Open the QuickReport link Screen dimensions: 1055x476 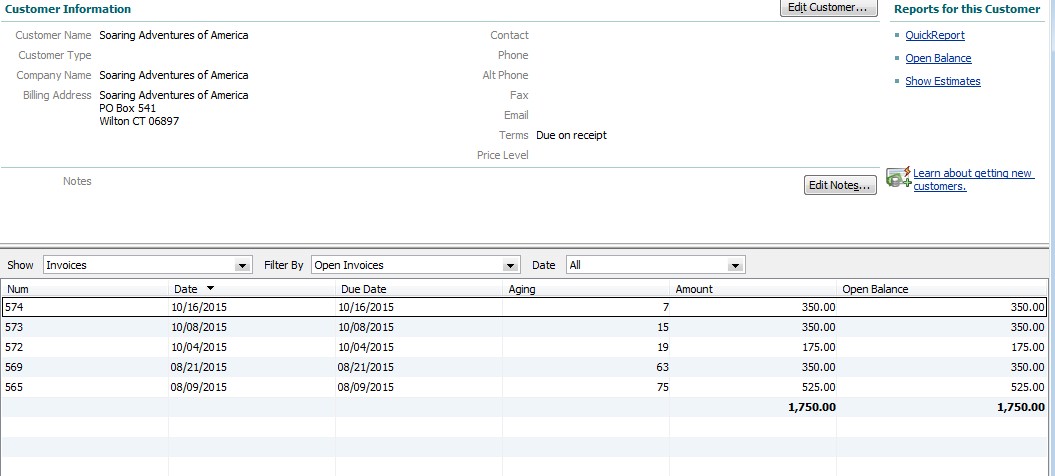coord(935,35)
